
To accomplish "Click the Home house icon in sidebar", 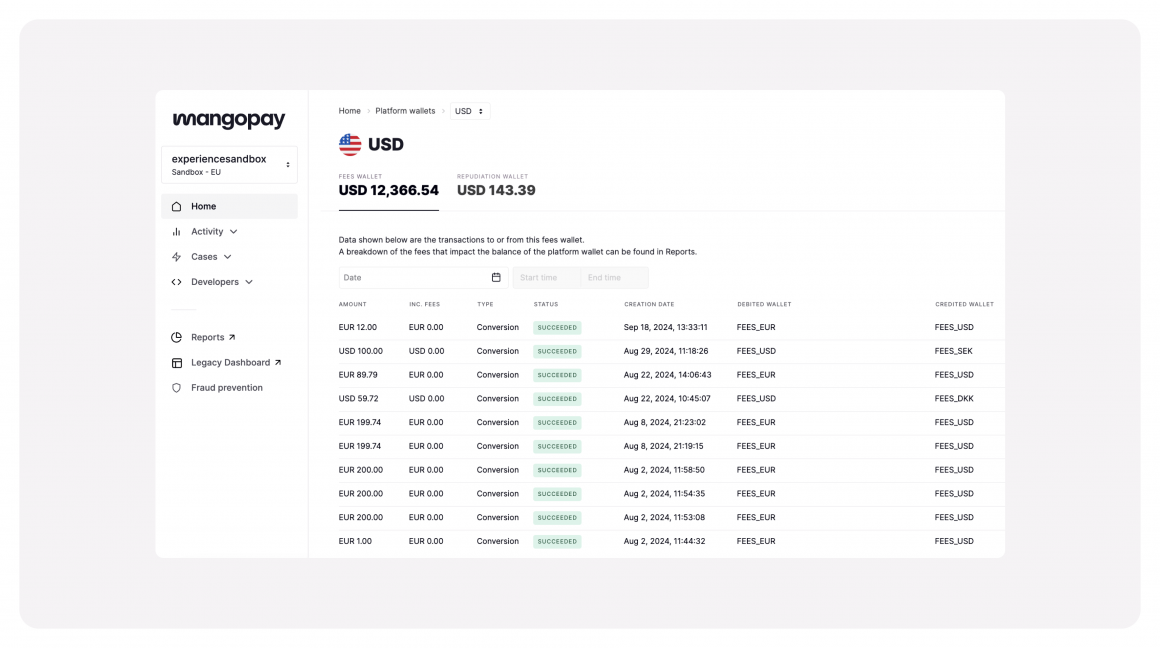I will click(x=177, y=207).
